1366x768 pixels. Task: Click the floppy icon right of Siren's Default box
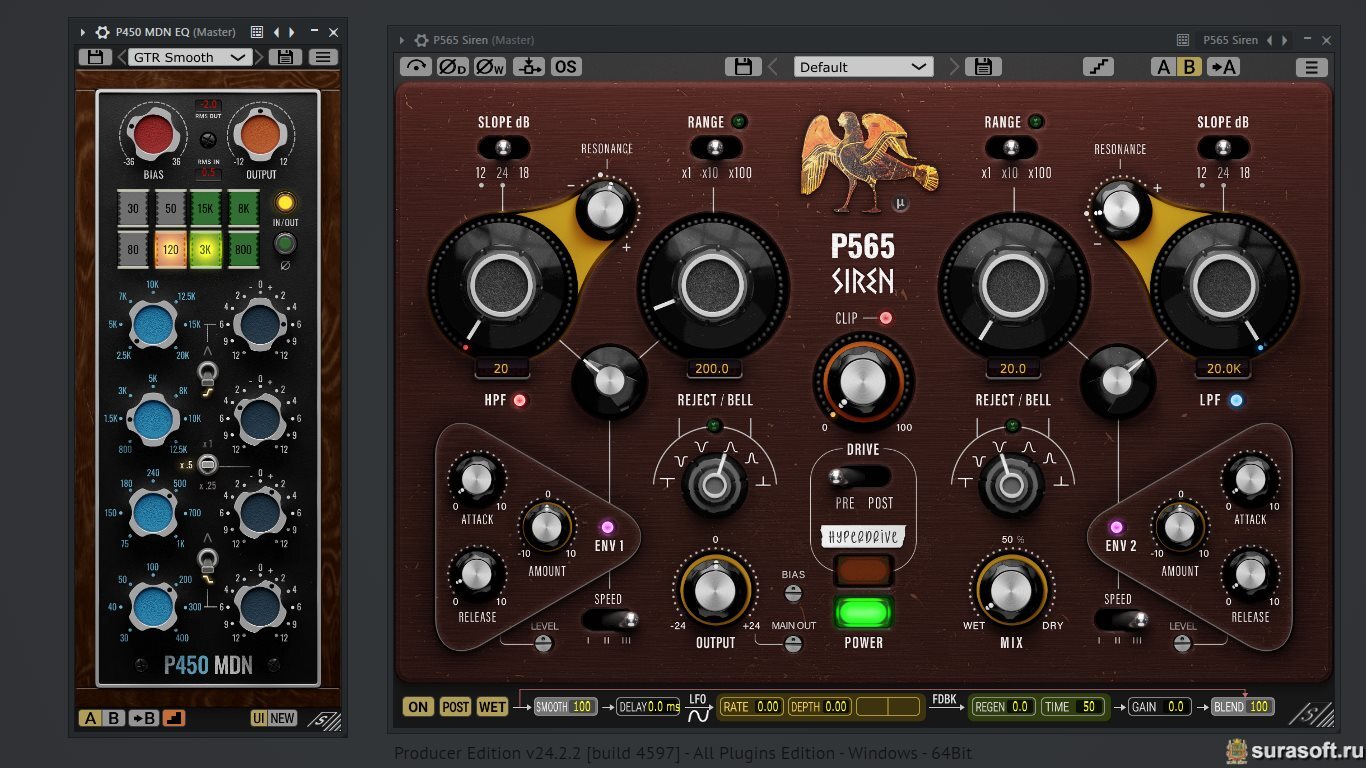pos(983,67)
